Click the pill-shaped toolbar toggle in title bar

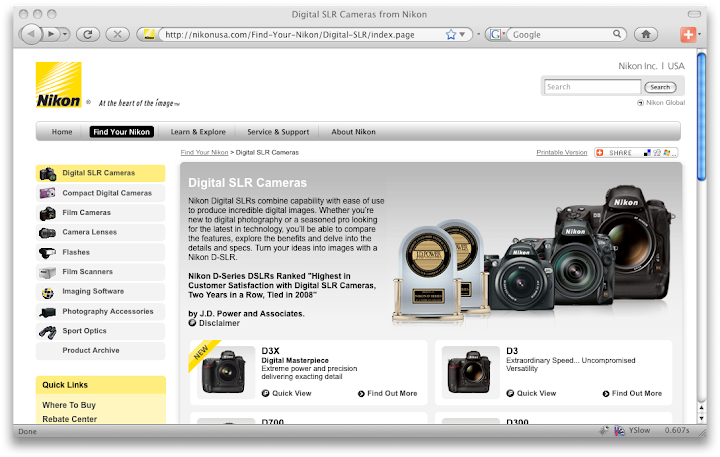click(694, 14)
